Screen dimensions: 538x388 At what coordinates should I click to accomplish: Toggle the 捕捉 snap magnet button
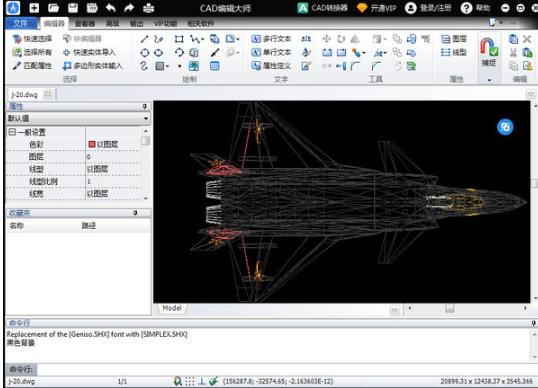(489, 51)
